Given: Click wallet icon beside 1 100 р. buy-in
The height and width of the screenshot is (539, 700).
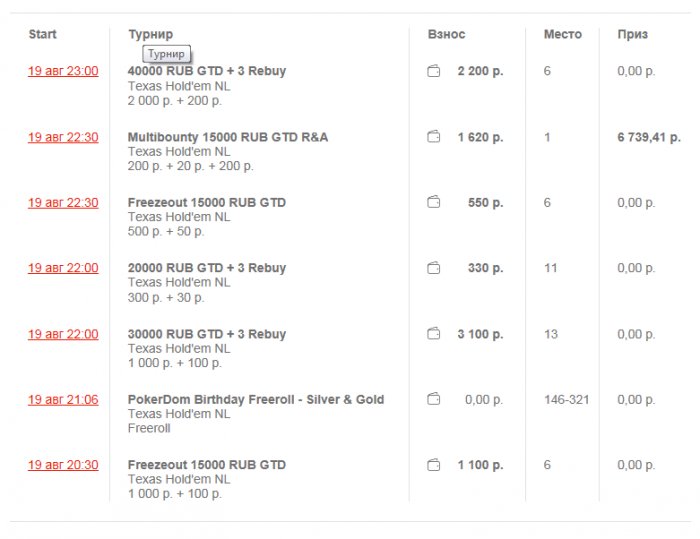Looking at the screenshot, I should coord(434,465).
